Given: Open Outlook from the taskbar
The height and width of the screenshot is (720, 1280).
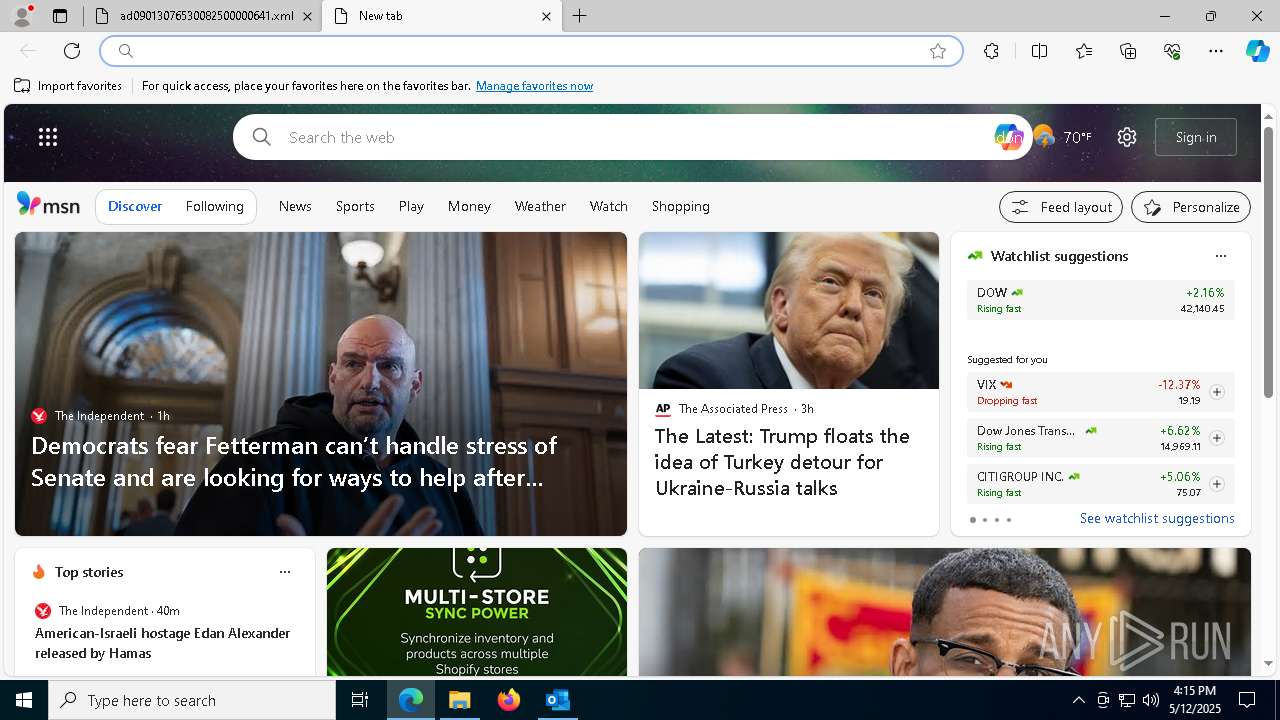Looking at the screenshot, I should pos(558,700).
